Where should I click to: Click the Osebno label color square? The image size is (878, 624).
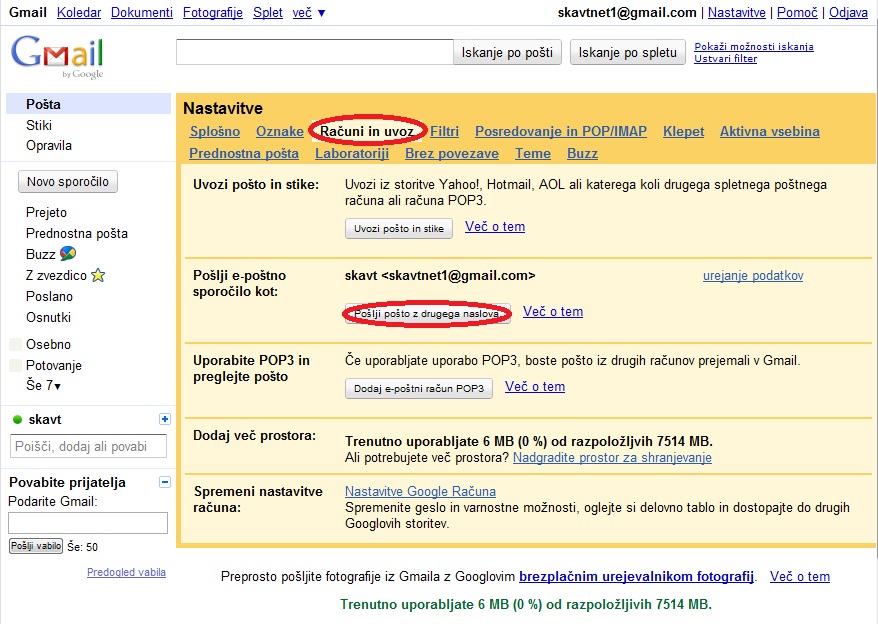tap(16, 344)
